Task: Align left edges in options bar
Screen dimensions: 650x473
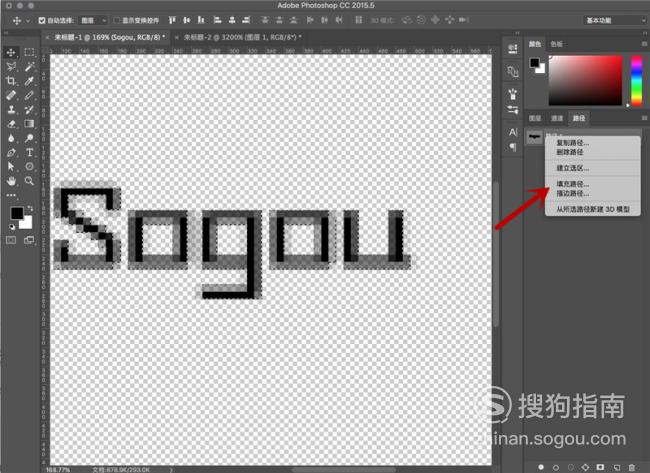Action: [x=218, y=20]
